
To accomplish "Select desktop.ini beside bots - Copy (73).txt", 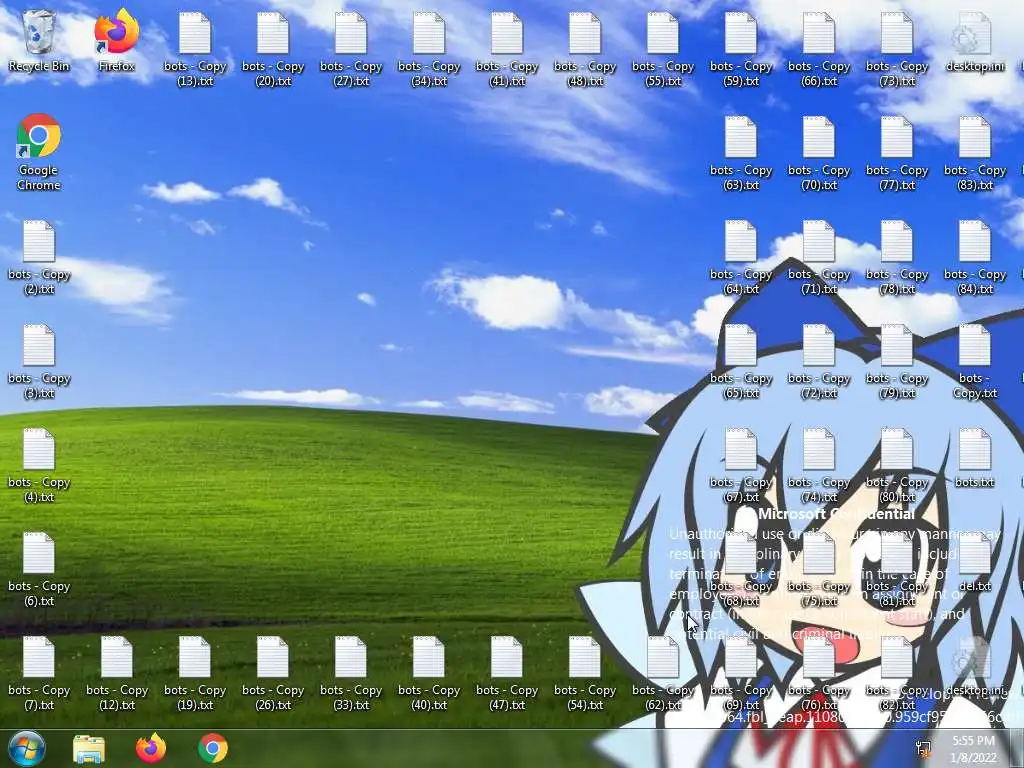I will click(x=975, y=42).
